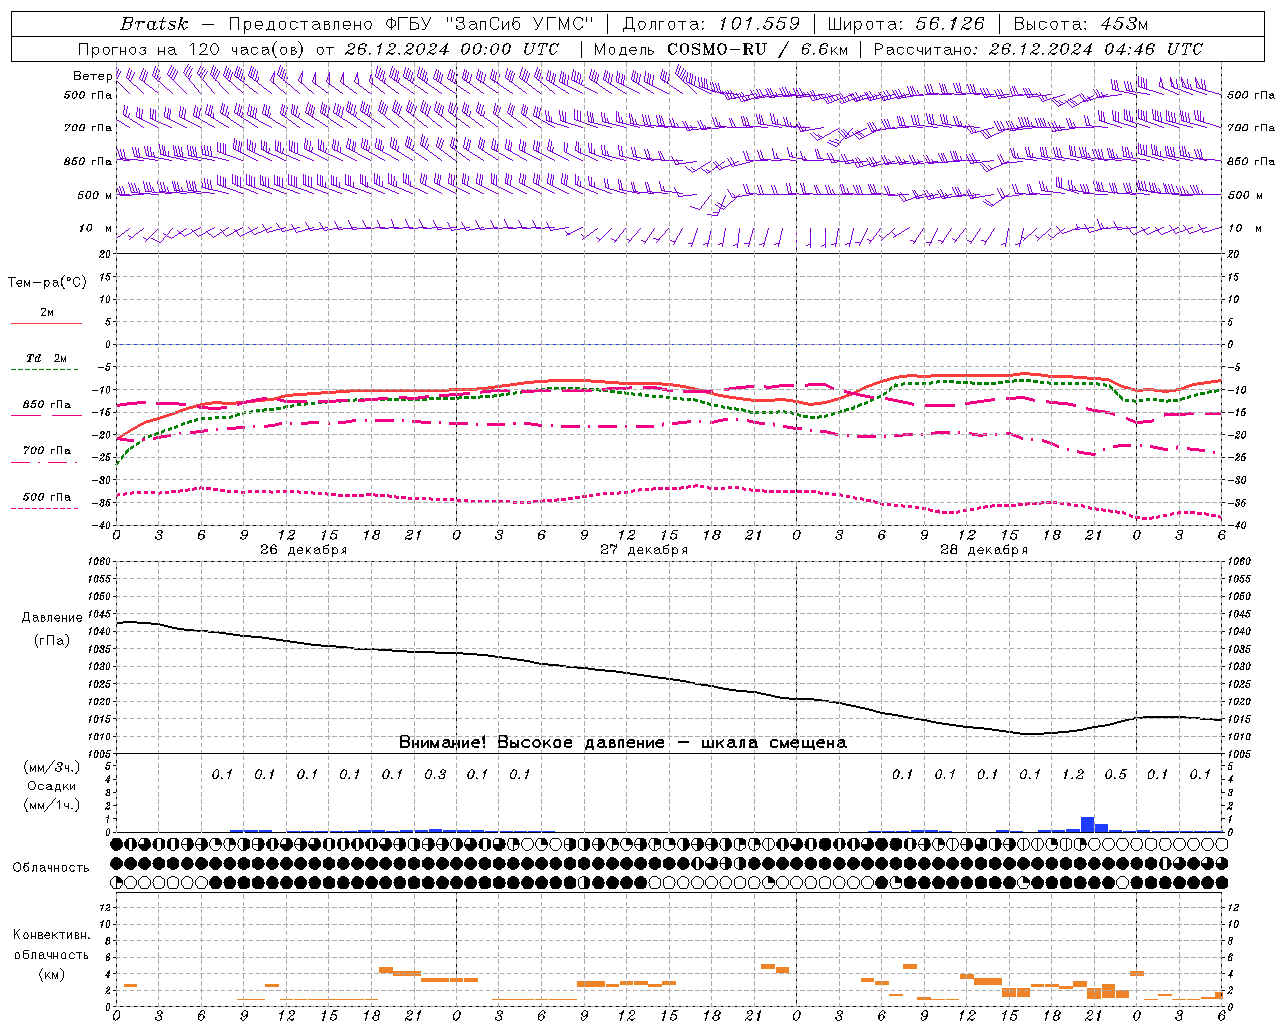This screenshot has width=1280, height=1024.
Task: Click the 26 декабря date label
Action: pyautogui.click(x=304, y=550)
